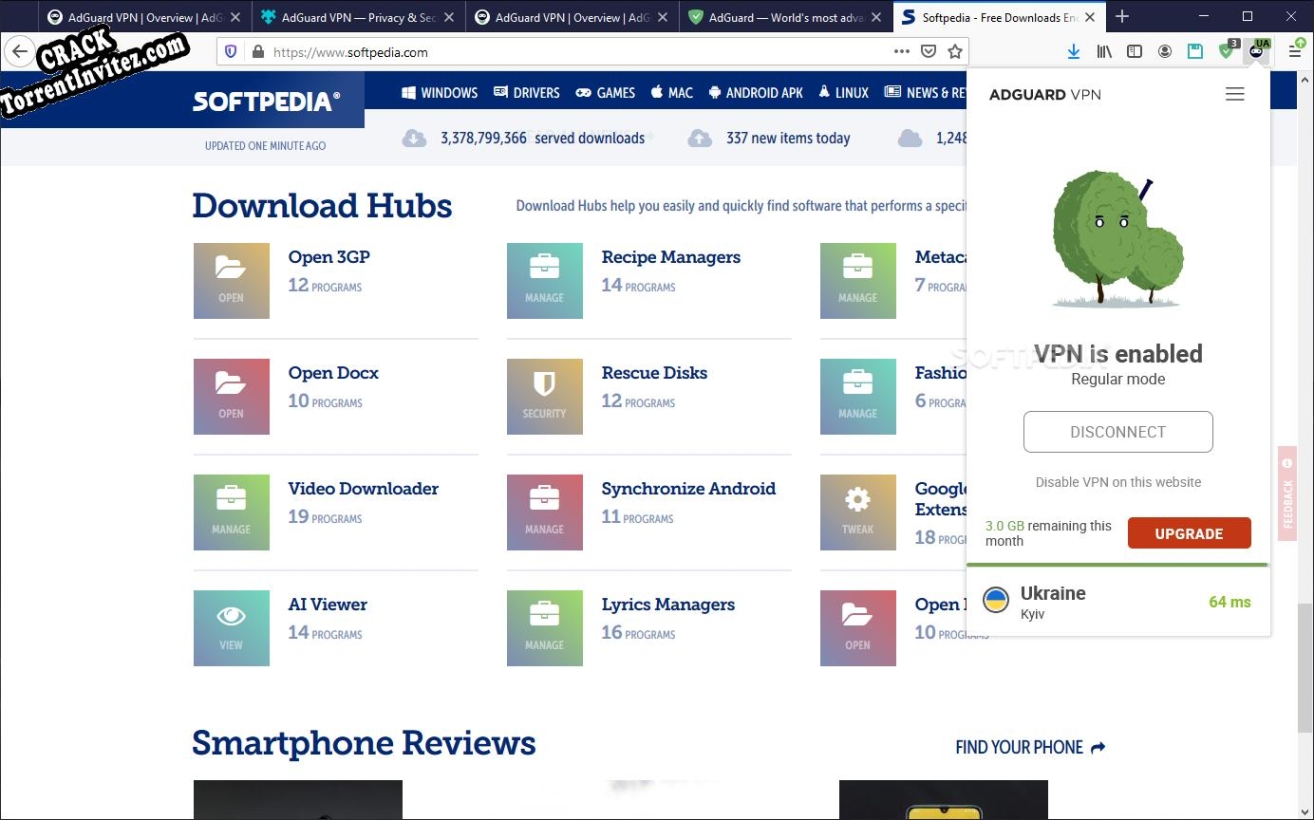Image resolution: width=1314 pixels, height=820 pixels.
Task: Open the hamburger menu inside the AdGuard VPN popup
Action: [1235, 93]
